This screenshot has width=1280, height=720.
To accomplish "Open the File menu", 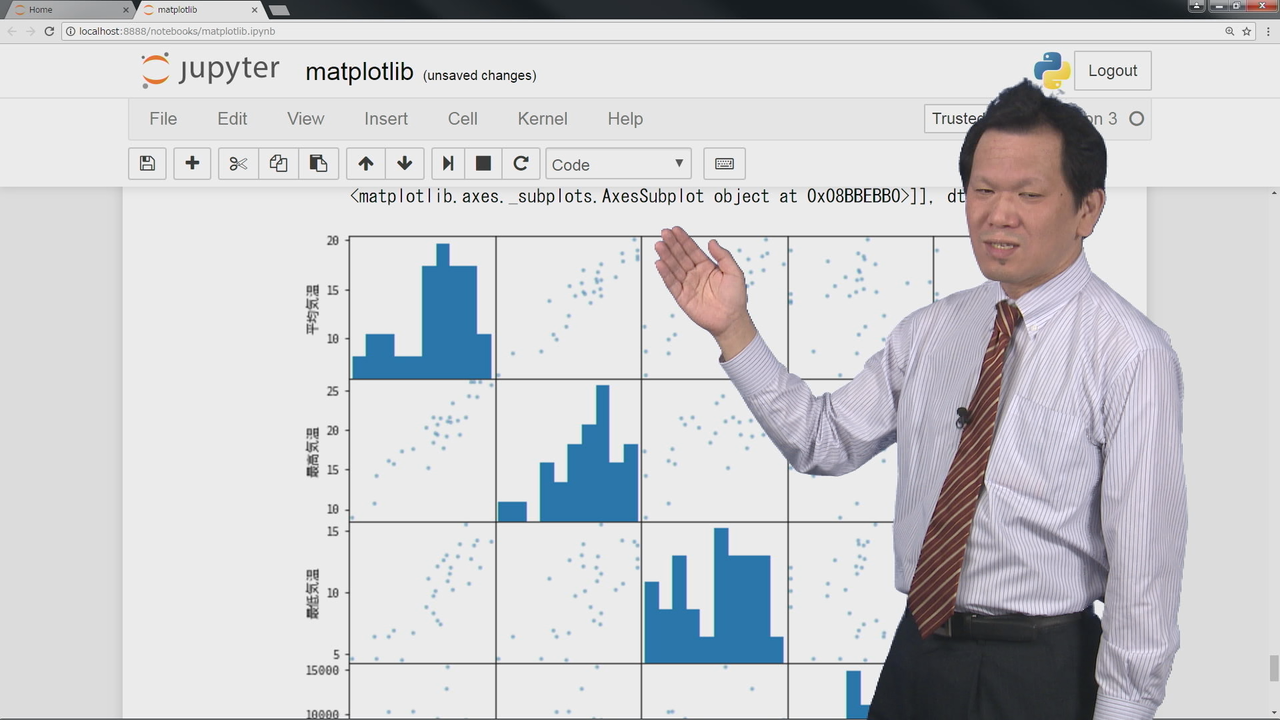I will (163, 119).
